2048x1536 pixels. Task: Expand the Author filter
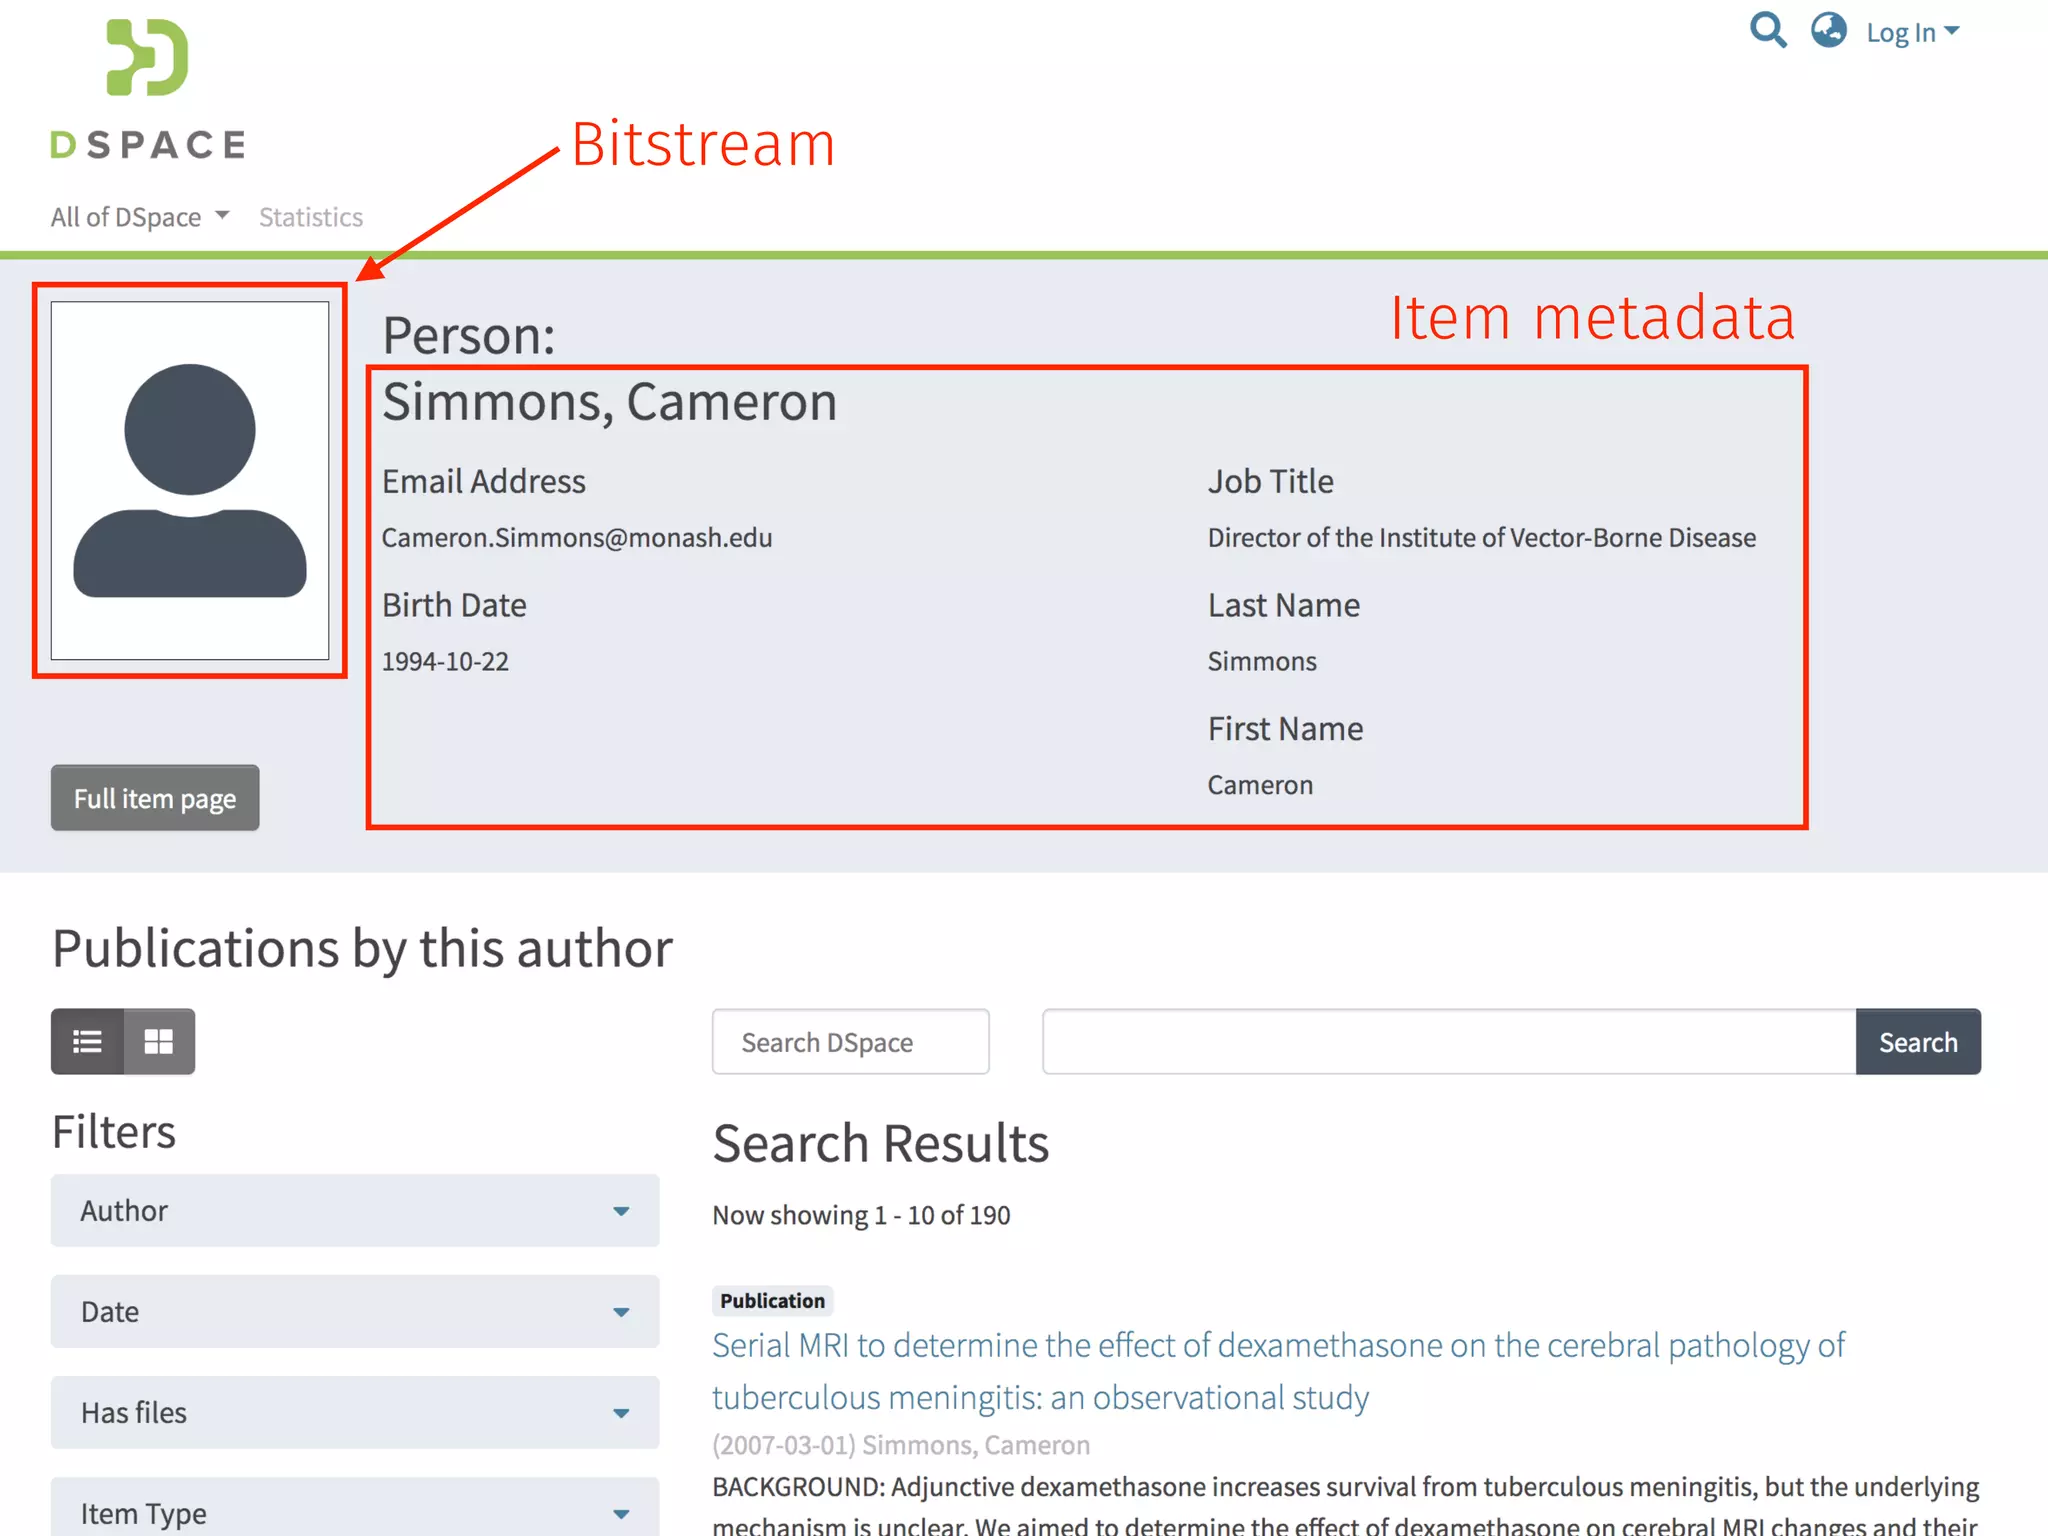(x=354, y=1211)
